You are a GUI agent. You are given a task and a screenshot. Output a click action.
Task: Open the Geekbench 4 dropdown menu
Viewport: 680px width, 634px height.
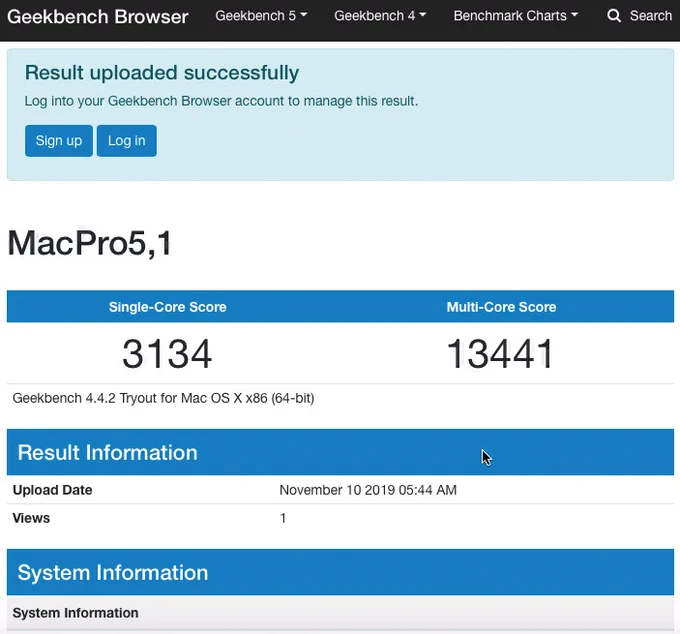(x=380, y=16)
